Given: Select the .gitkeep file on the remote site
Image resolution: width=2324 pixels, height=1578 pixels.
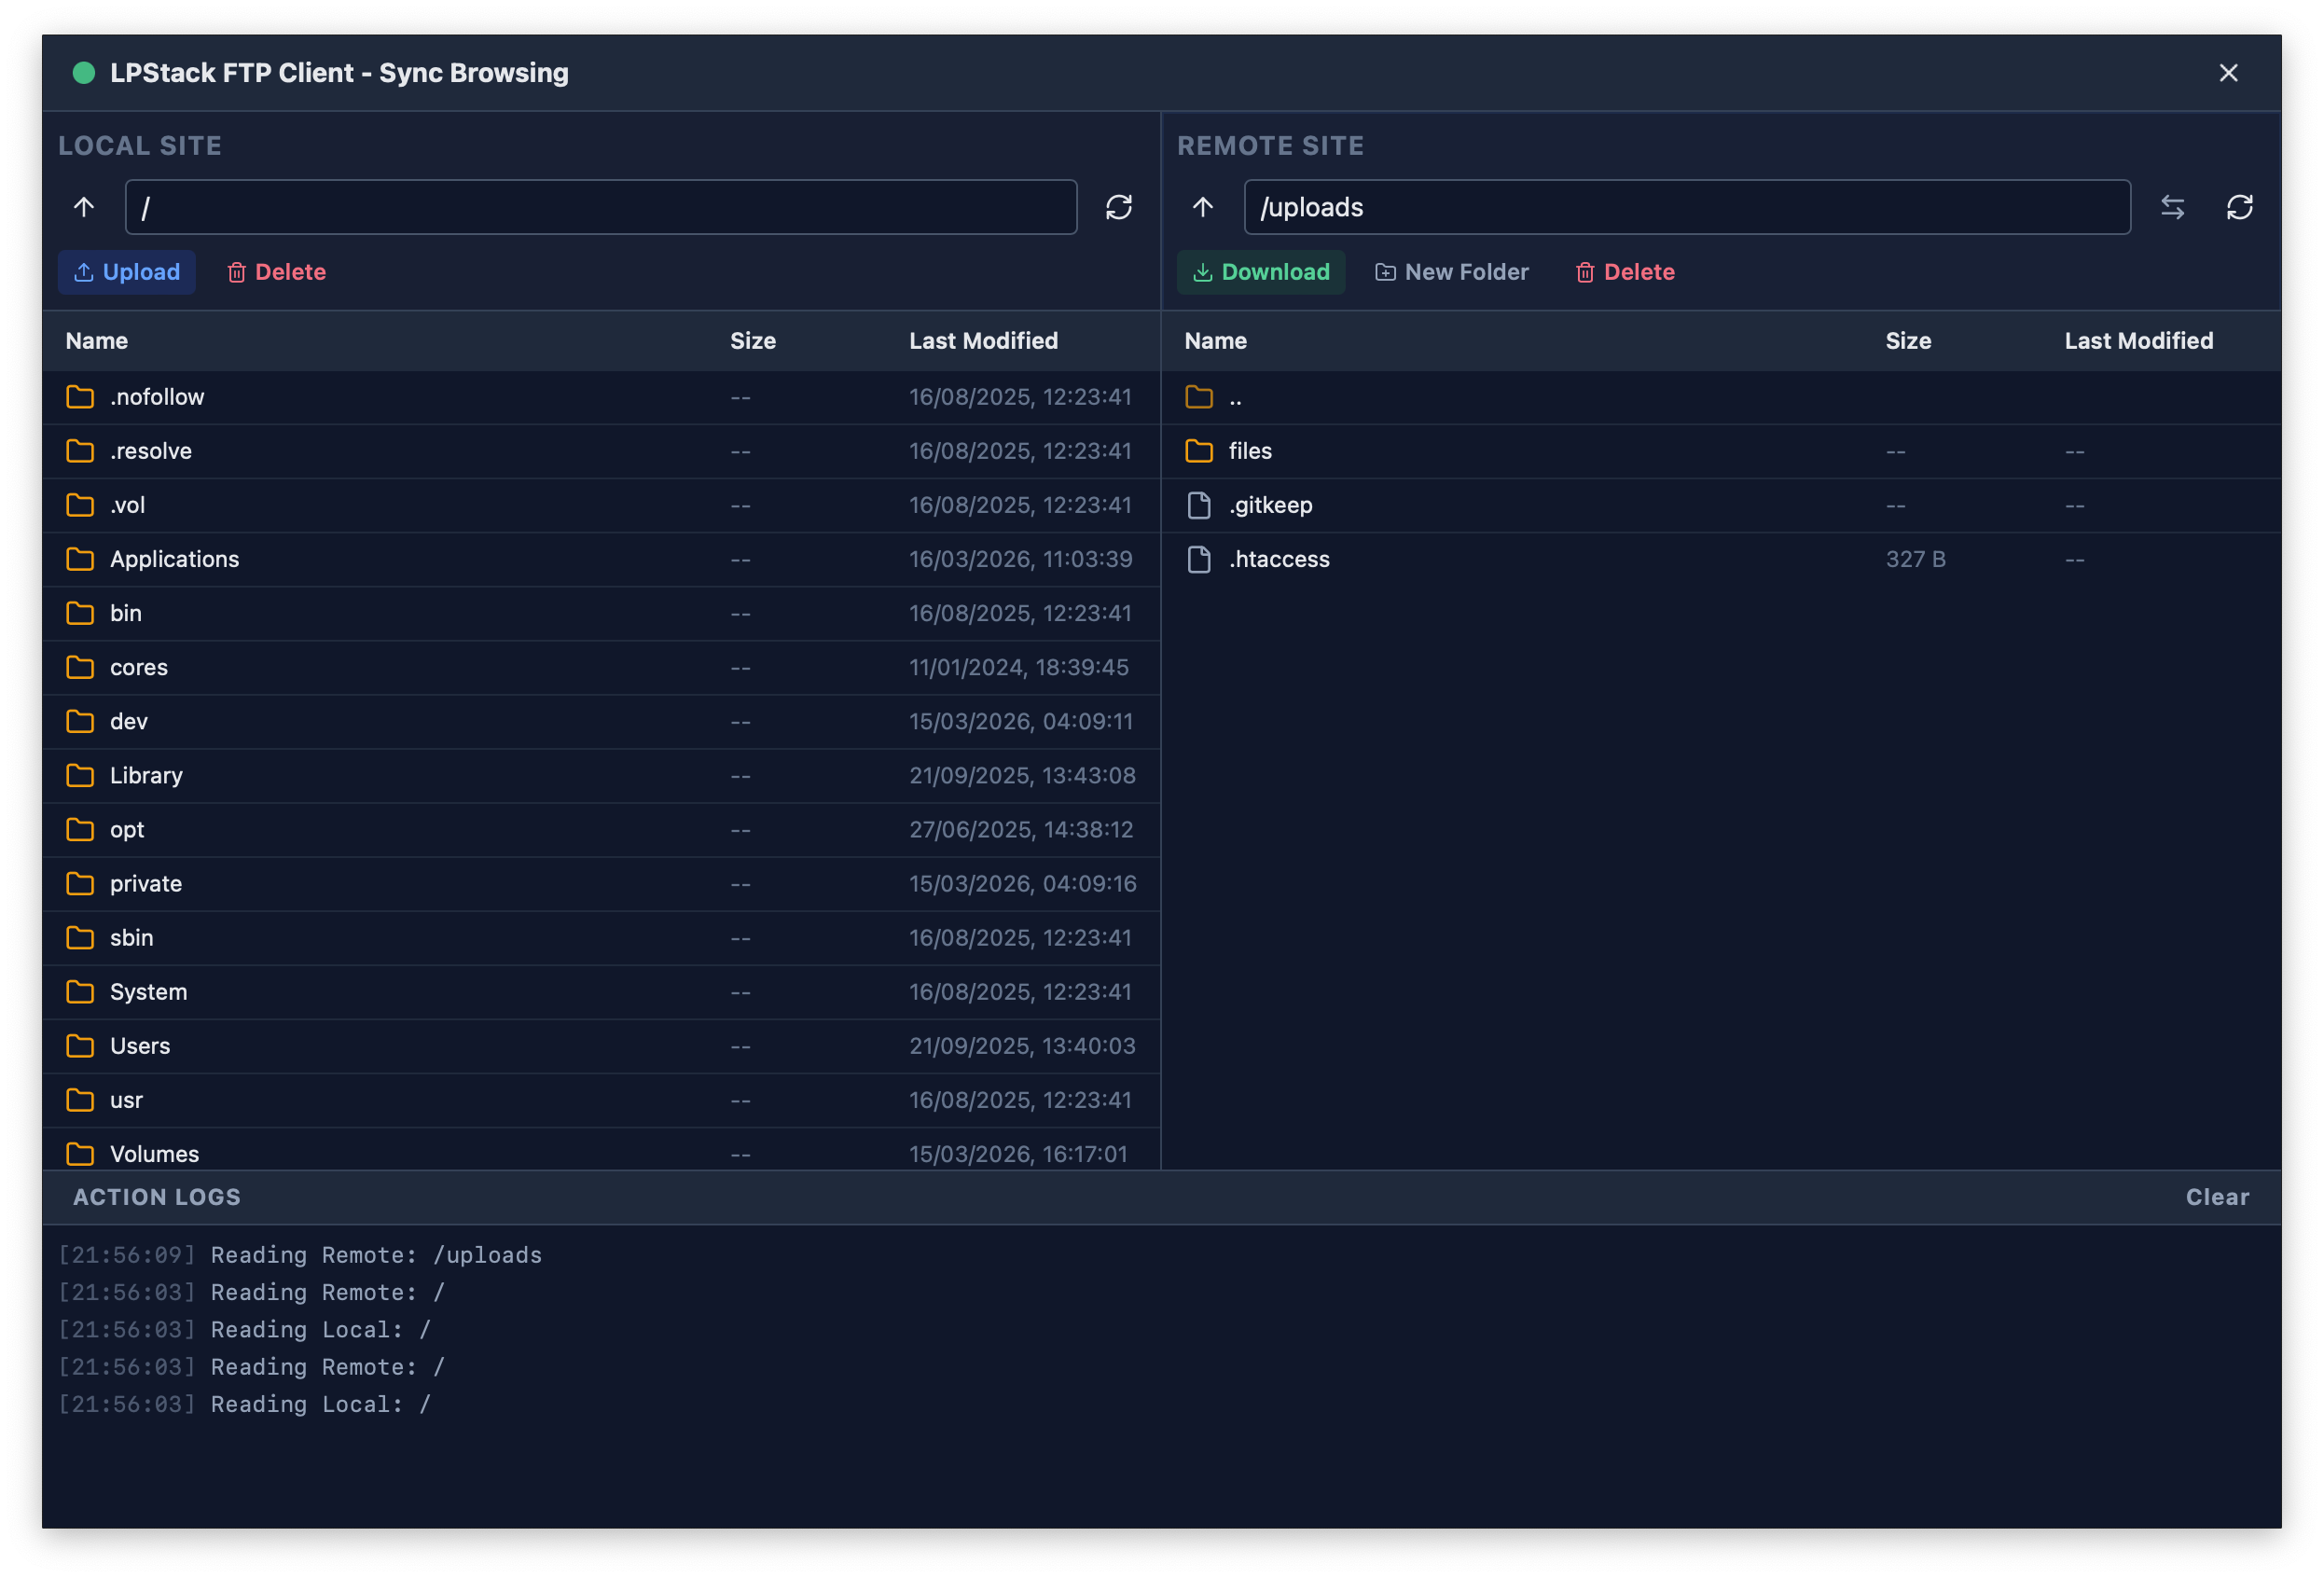Looking at the screenshot, I should [1271, 505].
